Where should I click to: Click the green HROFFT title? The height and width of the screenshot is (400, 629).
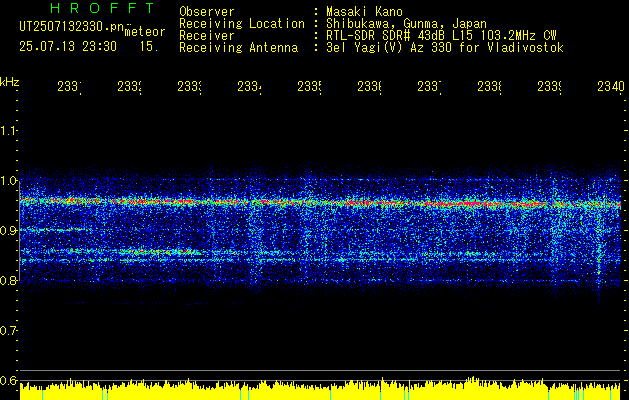coord(102,8)
